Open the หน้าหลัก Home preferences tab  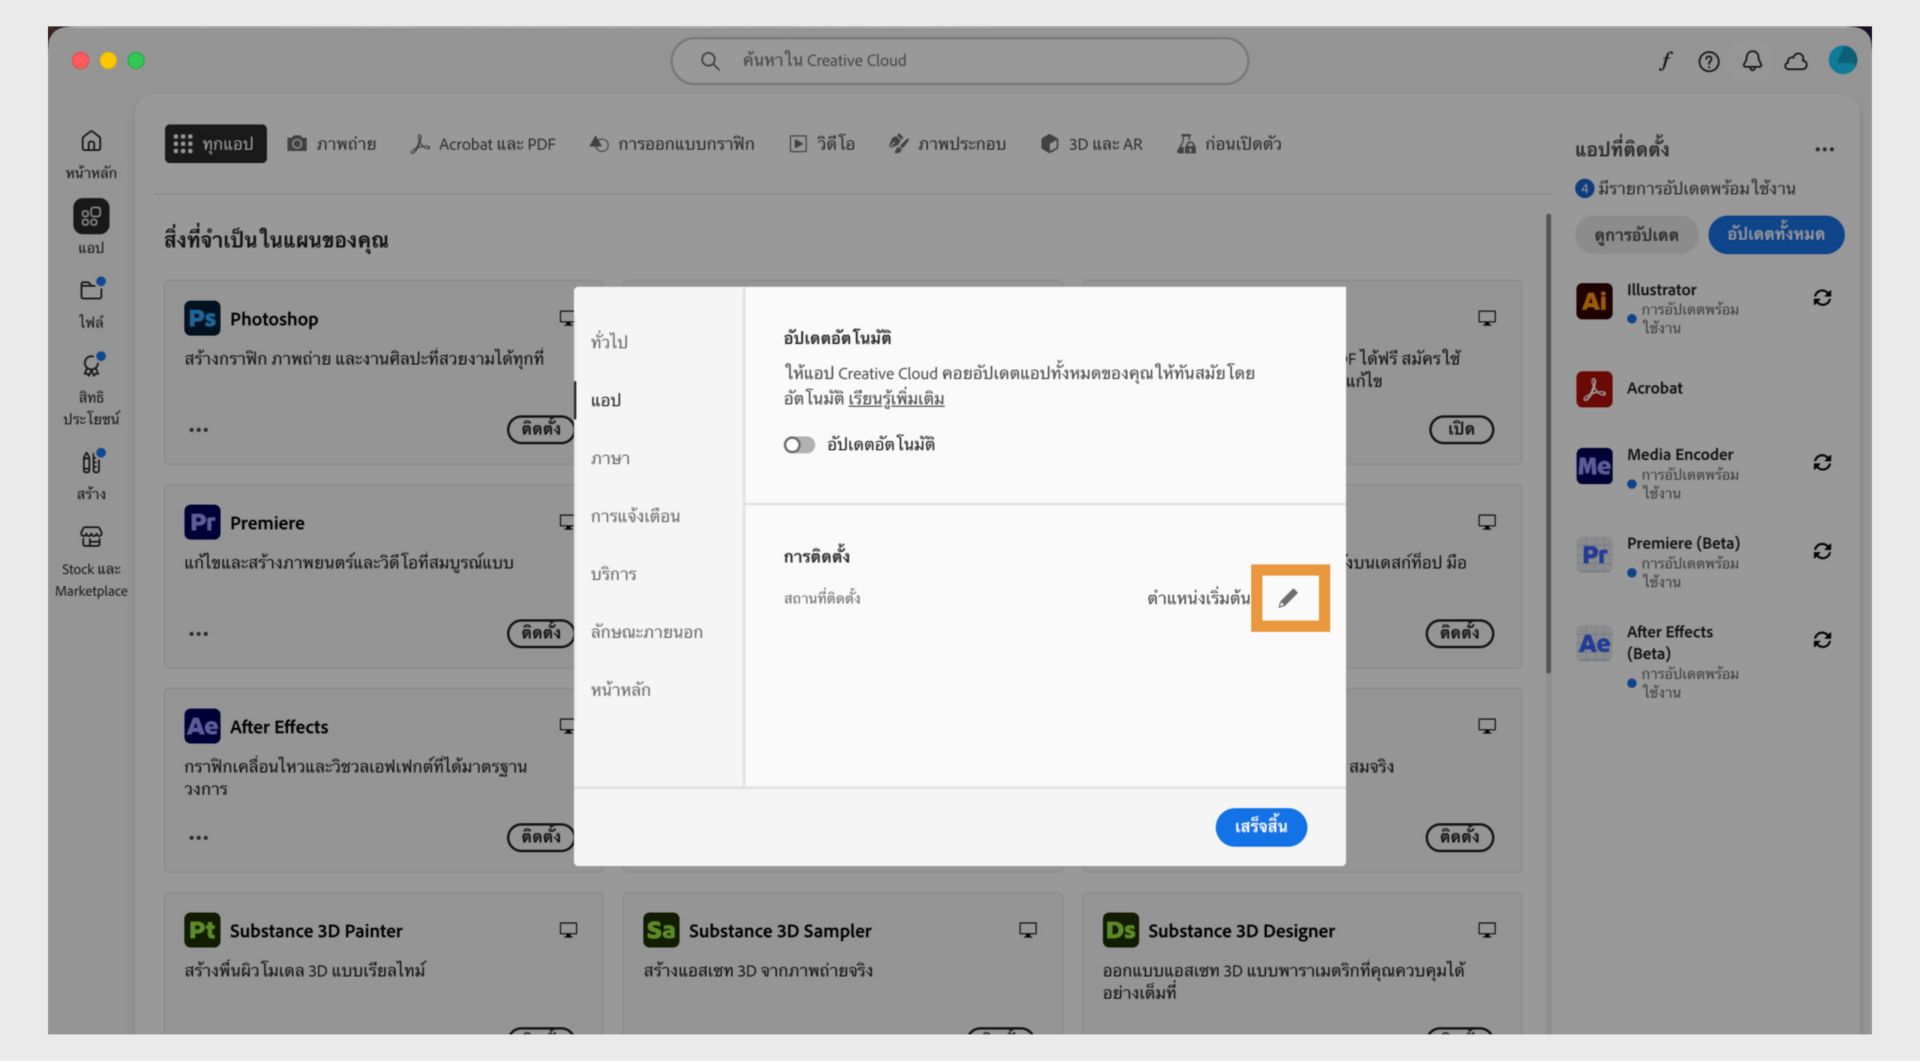tap(620, 690)
